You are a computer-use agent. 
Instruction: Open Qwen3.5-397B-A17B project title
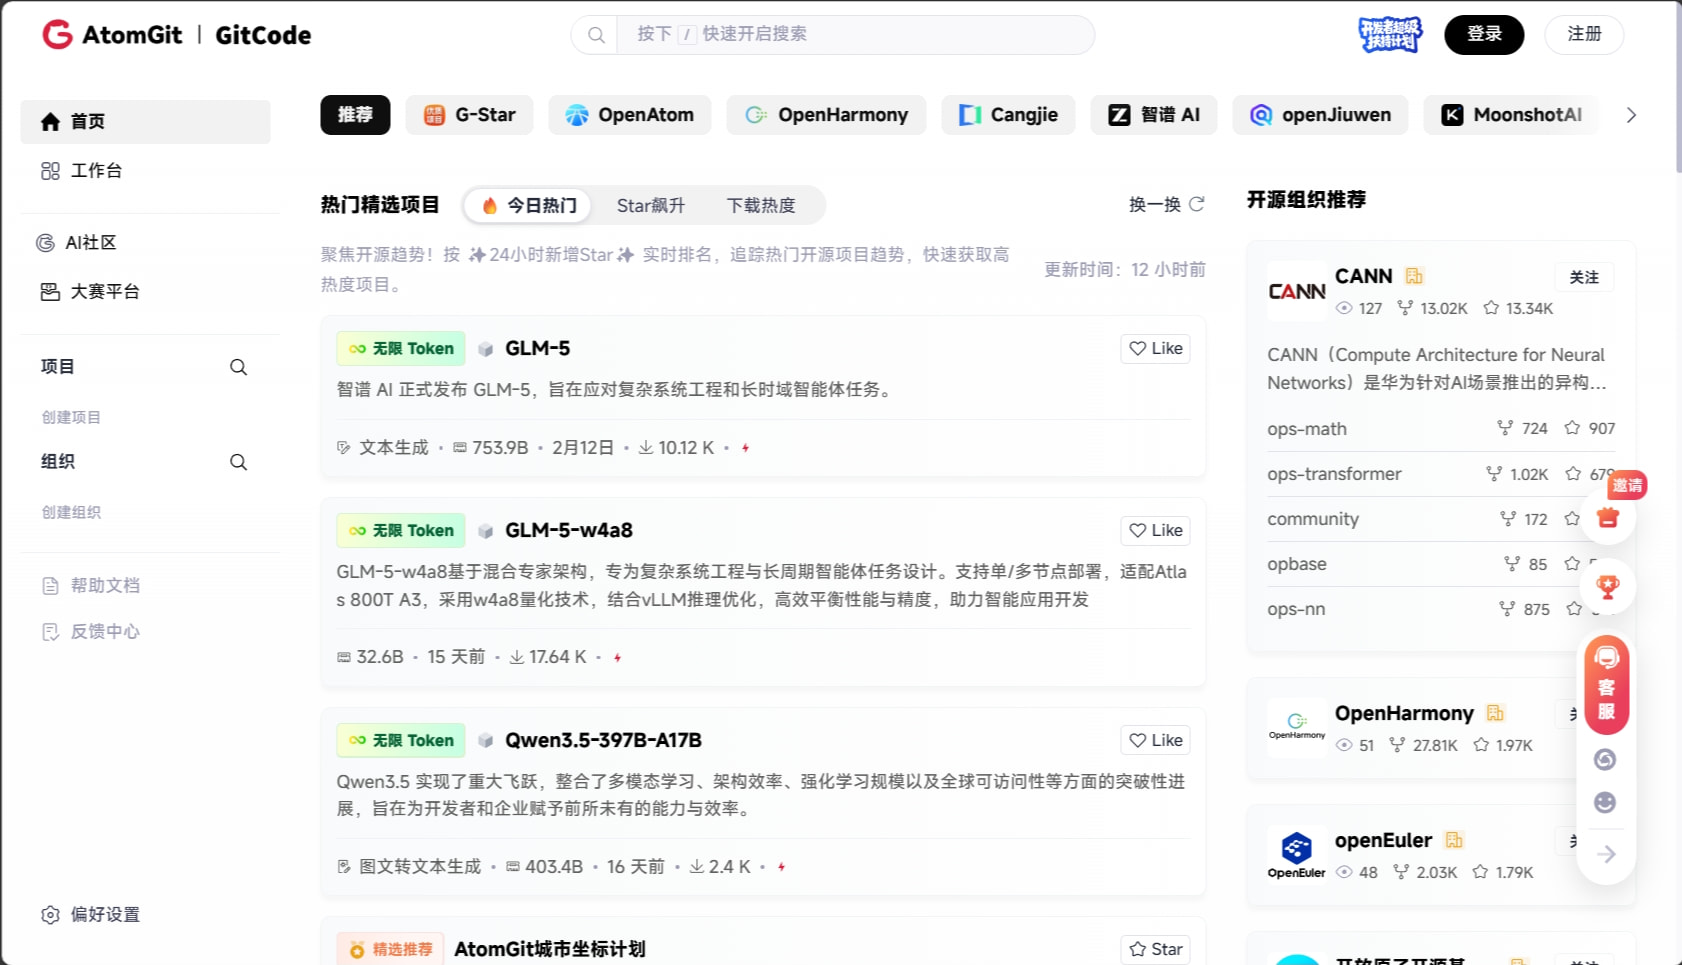click(x=603, y=740)
